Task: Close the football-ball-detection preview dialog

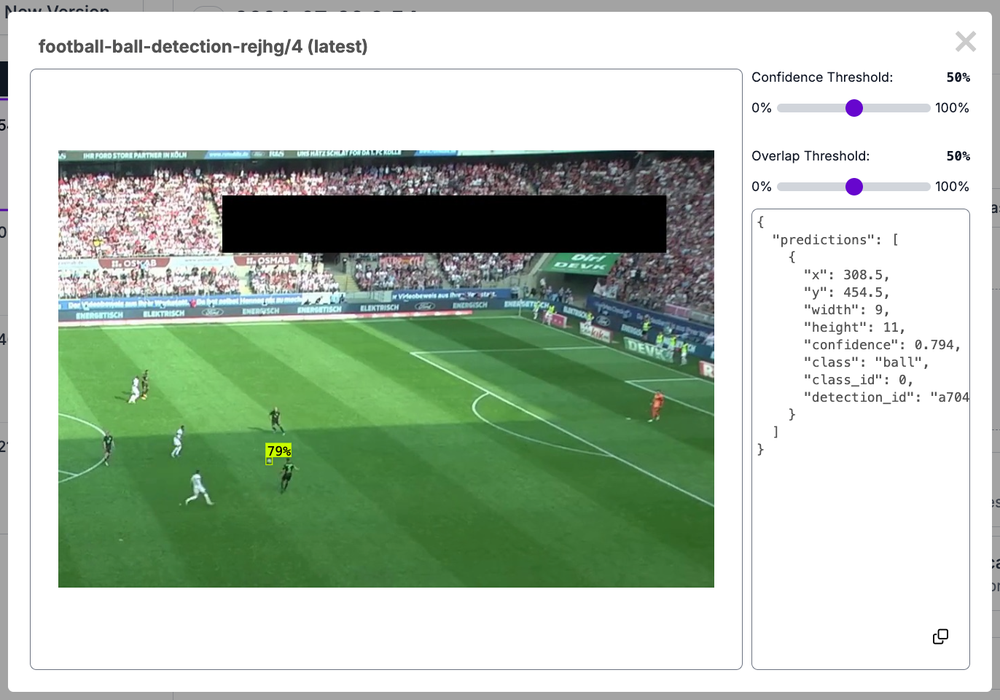Action: click(x=964, y=42)
